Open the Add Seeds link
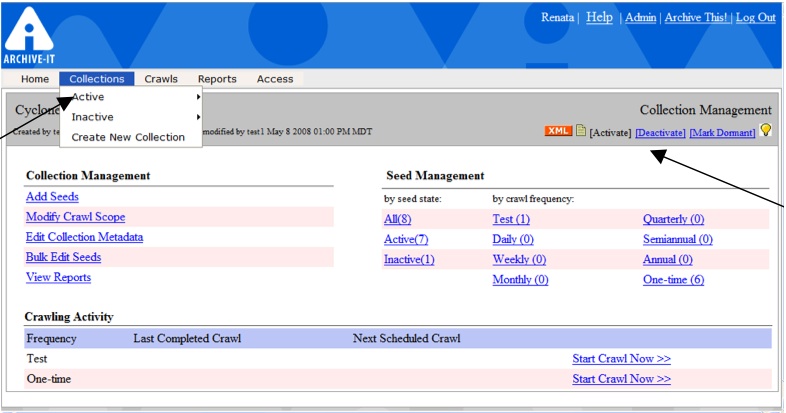Image resolution: width=786 pixels, height=413 pixels. (x=52, y=197)
